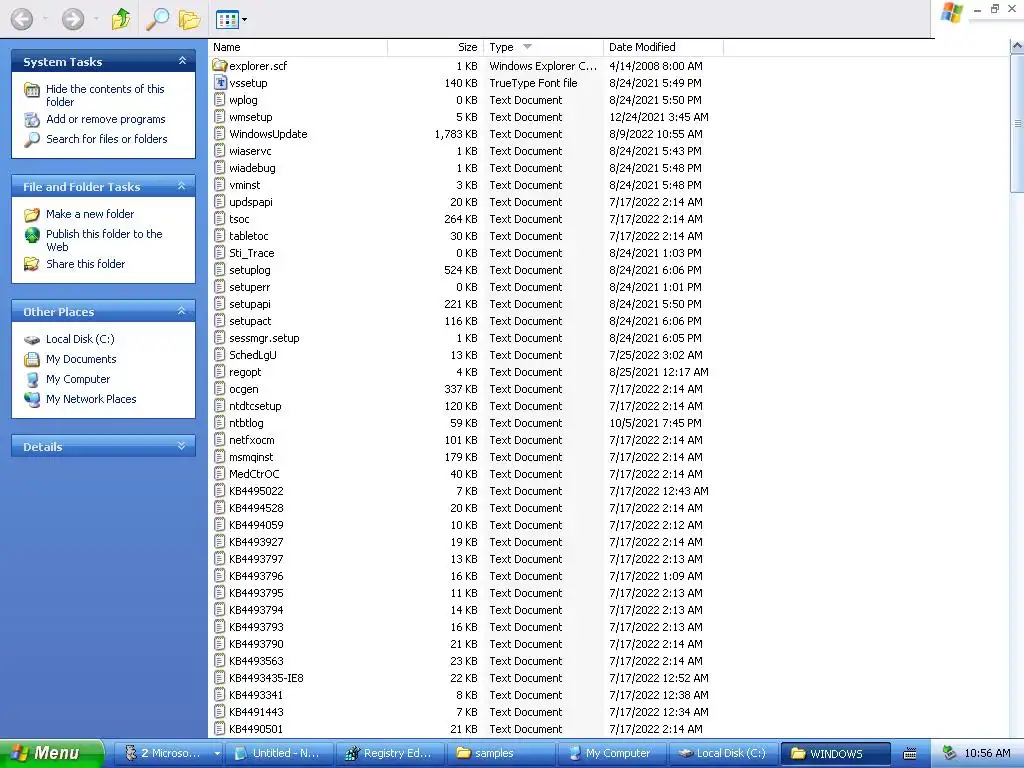Screen dimensions: 1024x768
Task: Select the KB4495022 file icon
Action: coord(220,490)
